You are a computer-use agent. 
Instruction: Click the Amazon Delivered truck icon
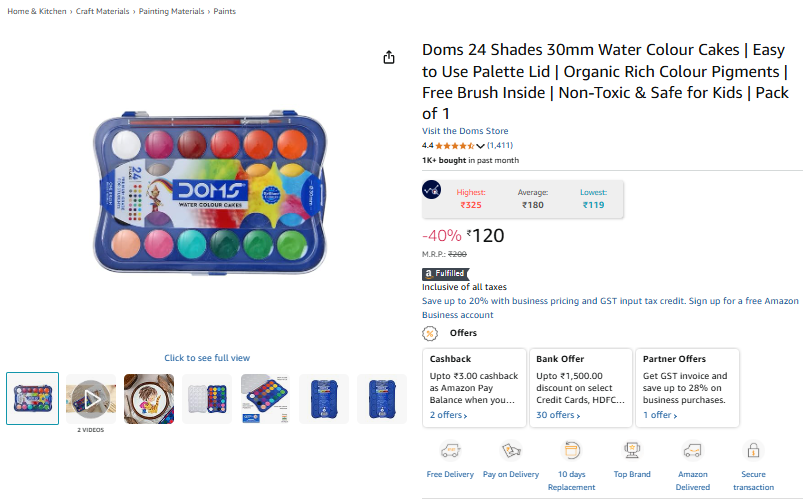(x=692, y=450)
